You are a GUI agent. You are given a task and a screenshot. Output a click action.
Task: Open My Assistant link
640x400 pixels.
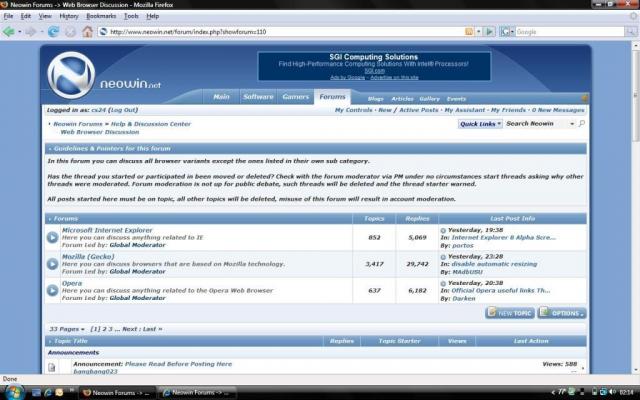click(464, 110)
